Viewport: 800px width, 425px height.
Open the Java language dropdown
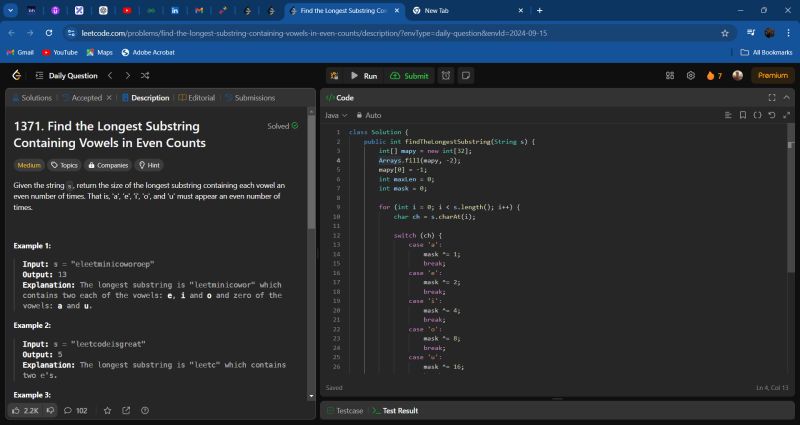pyautogui.click(x=336, y=115)
